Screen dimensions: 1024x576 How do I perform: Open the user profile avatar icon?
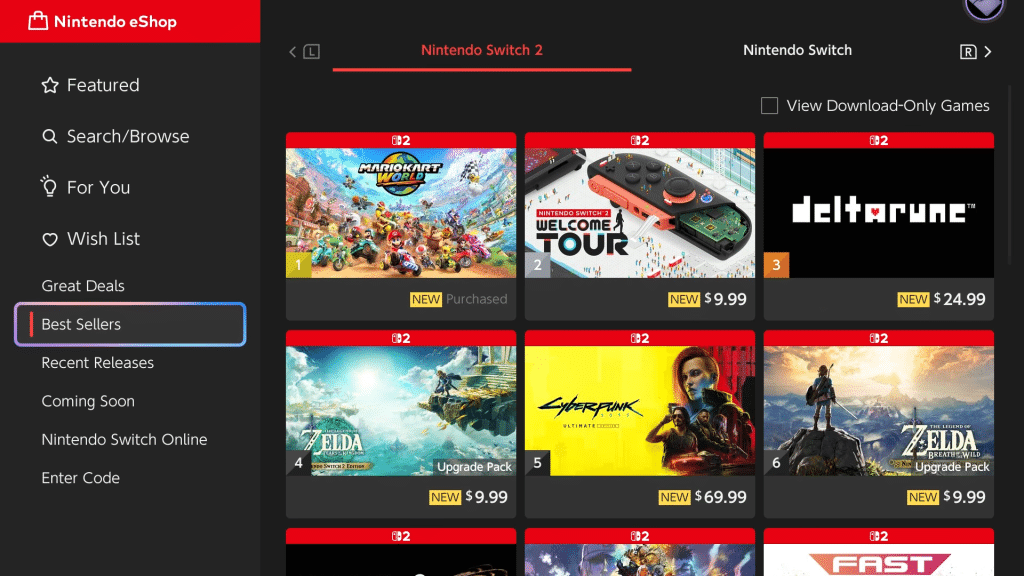coord(984,9)
